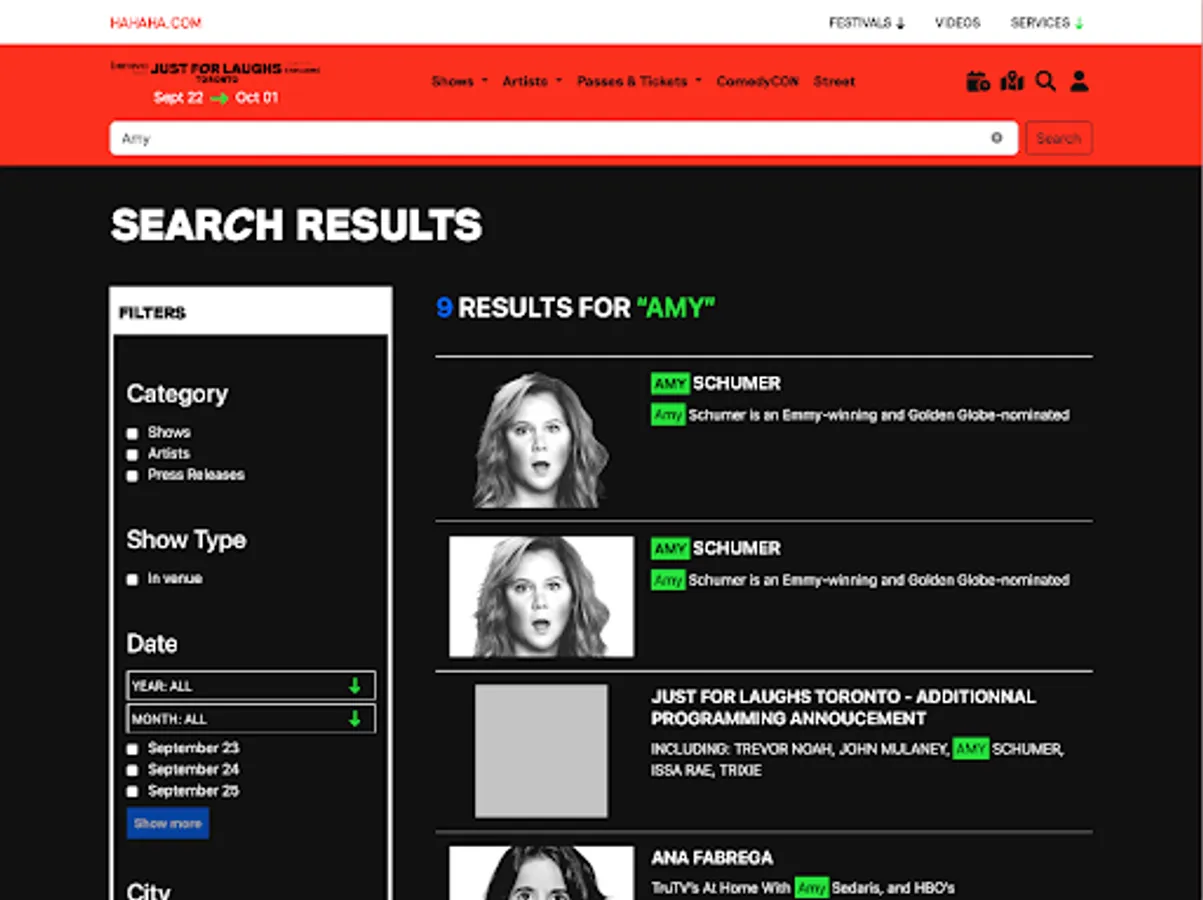Open the calendar schedule icon
Viewport: 1203px width, 900px height.
(978, 81)
